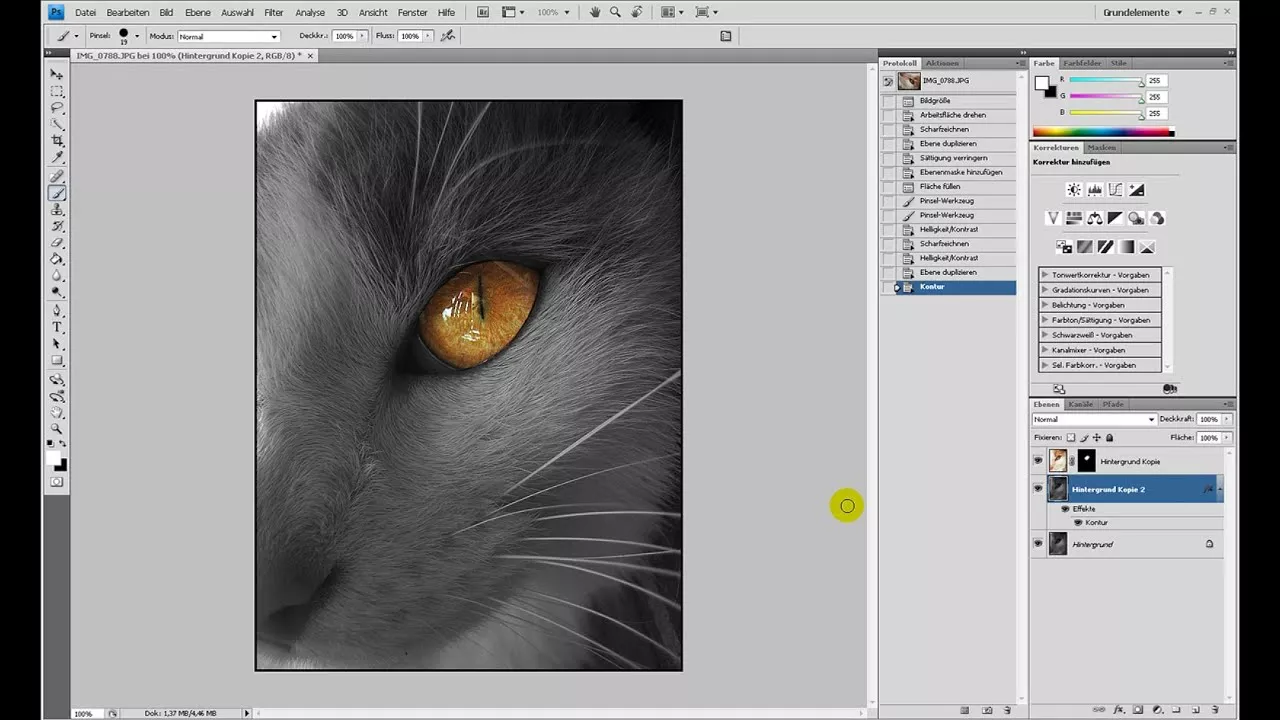Expand the Tonwertkorrektur - Vorgaben preset group
Viewport: 1280px width, 720px height.
tap(1045, 274)
